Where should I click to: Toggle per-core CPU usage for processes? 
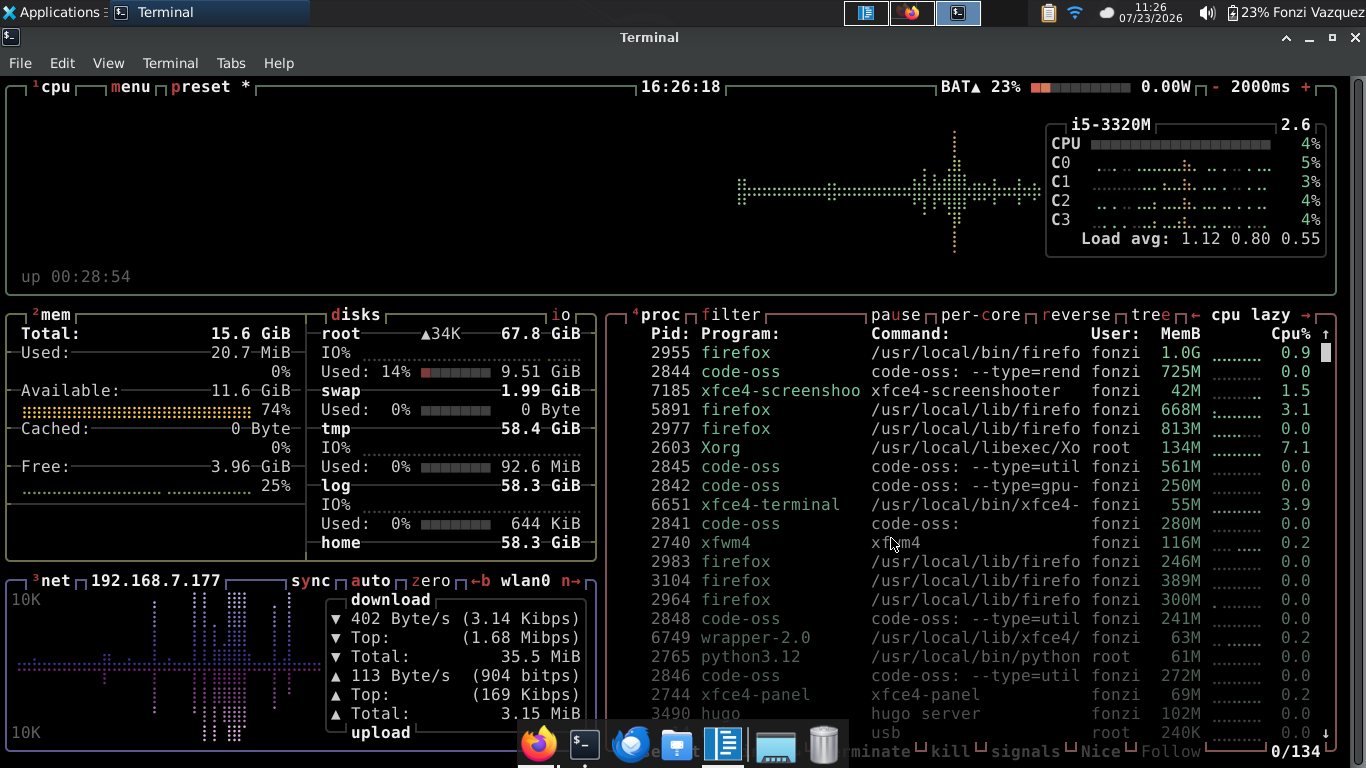(x=981, y=315)
